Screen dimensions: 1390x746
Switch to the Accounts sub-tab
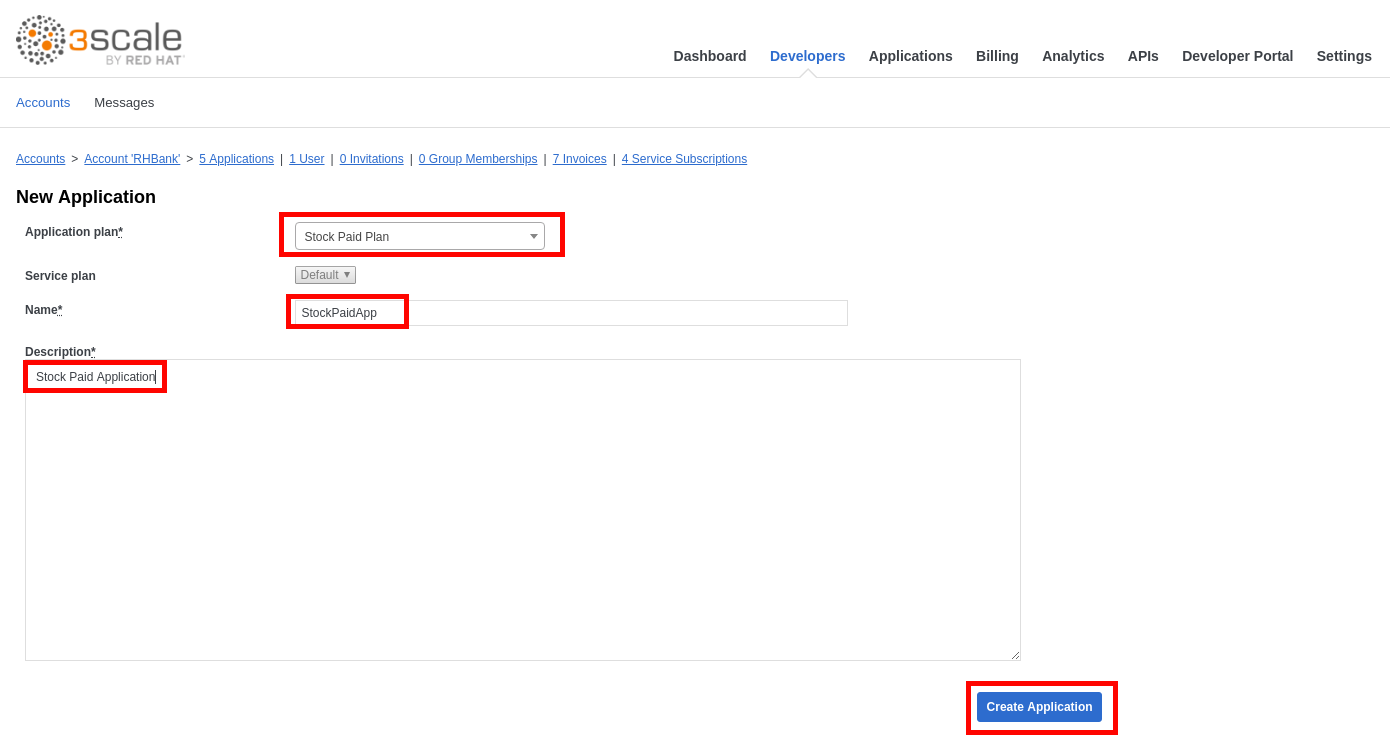click(x=43, y=103)
